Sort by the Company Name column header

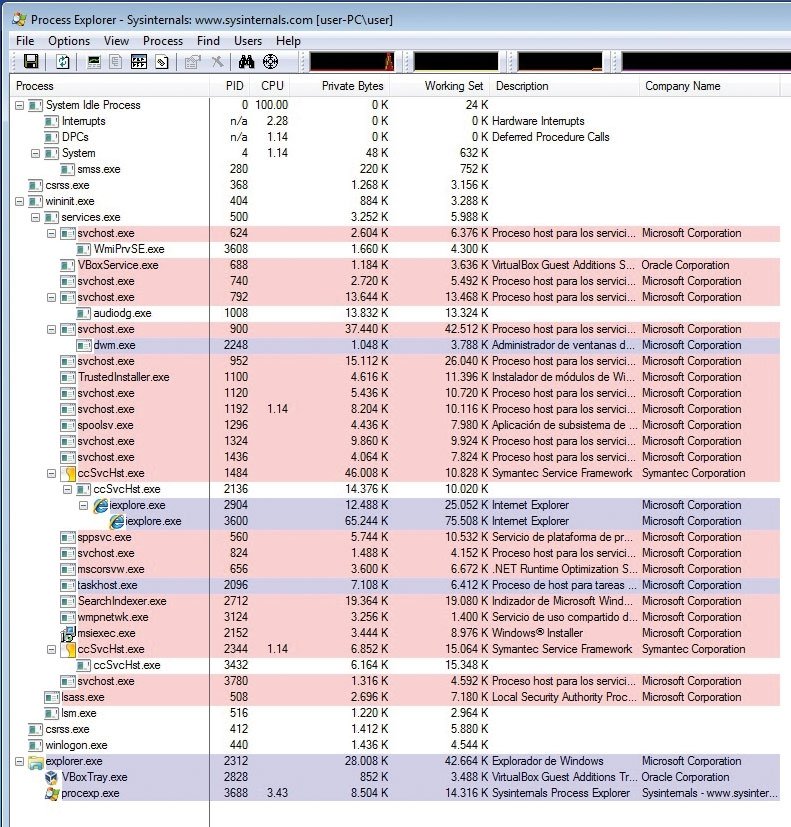(x=709, y=86)
